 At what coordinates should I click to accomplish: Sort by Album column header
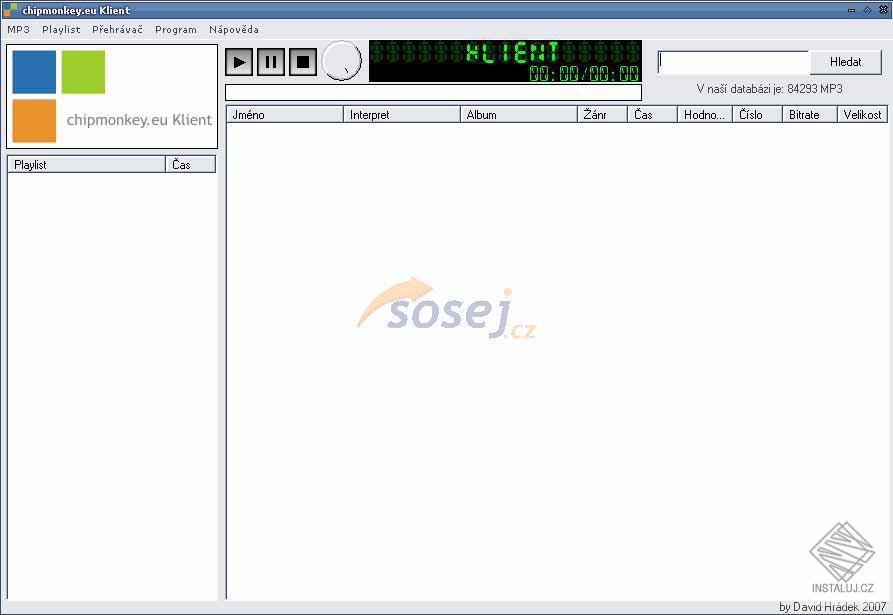point(519,114)
